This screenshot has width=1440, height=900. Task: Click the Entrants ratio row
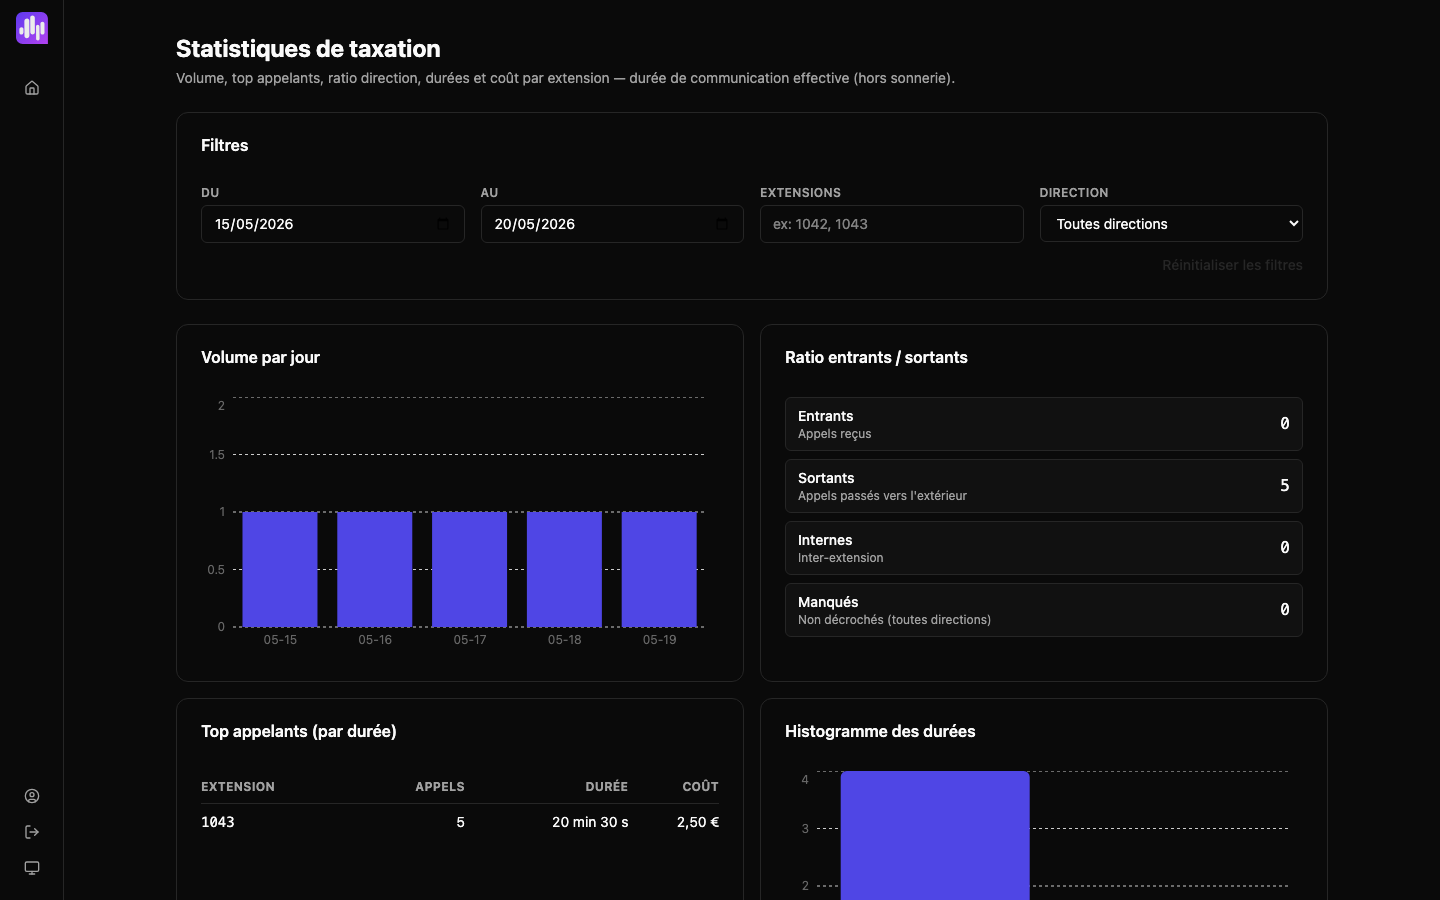(x=1043, y=424)
